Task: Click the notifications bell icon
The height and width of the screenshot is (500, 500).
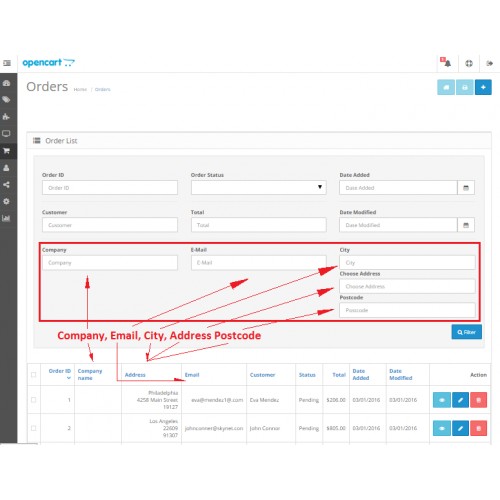Action: [446, 63]
